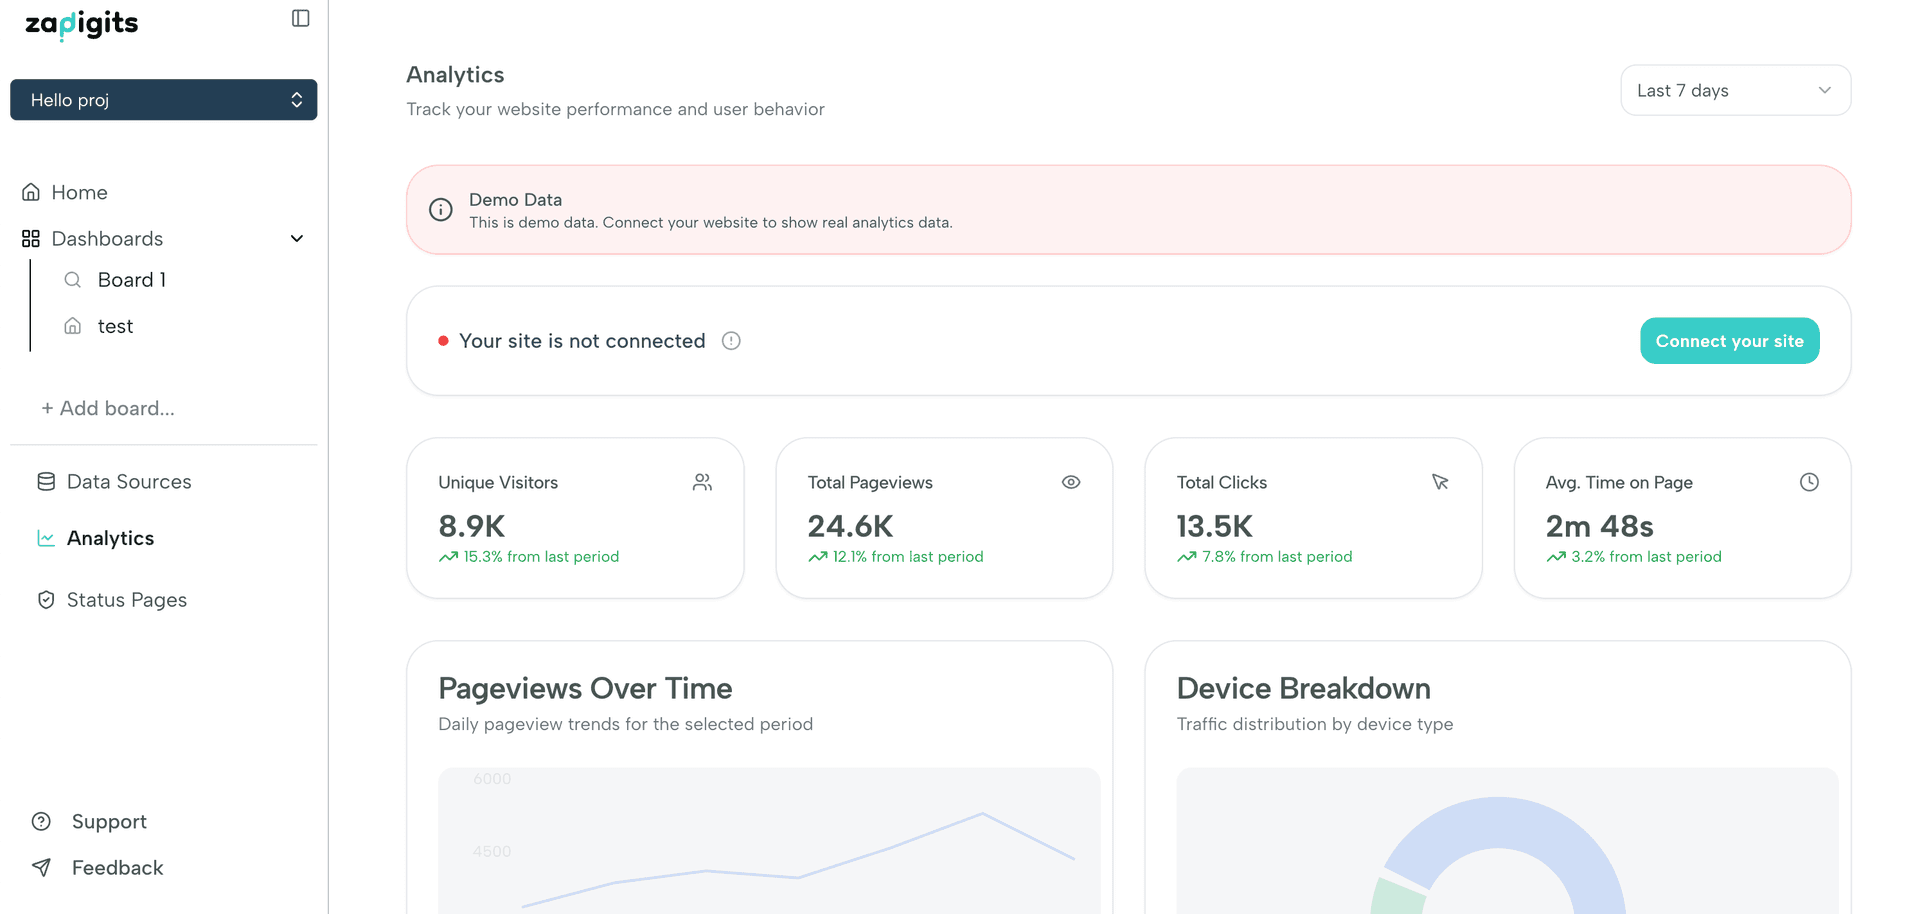1920x914 pixels.
Task: Collapse the Dashboards section chevron
Action: pos(296,238)
